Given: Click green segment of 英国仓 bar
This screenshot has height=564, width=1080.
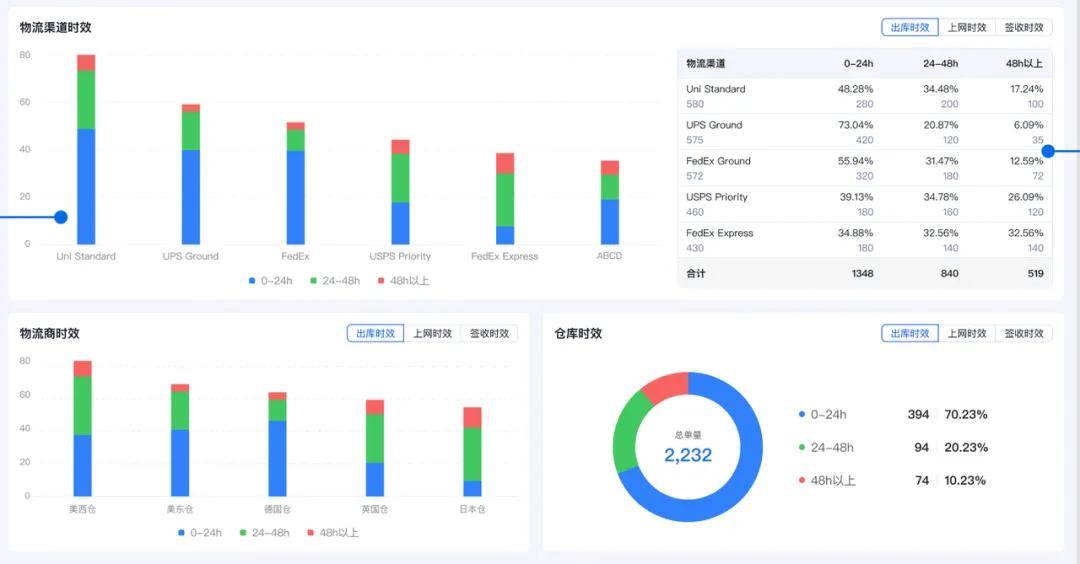Looking at the screenshot, I should [x=375, y=438].
